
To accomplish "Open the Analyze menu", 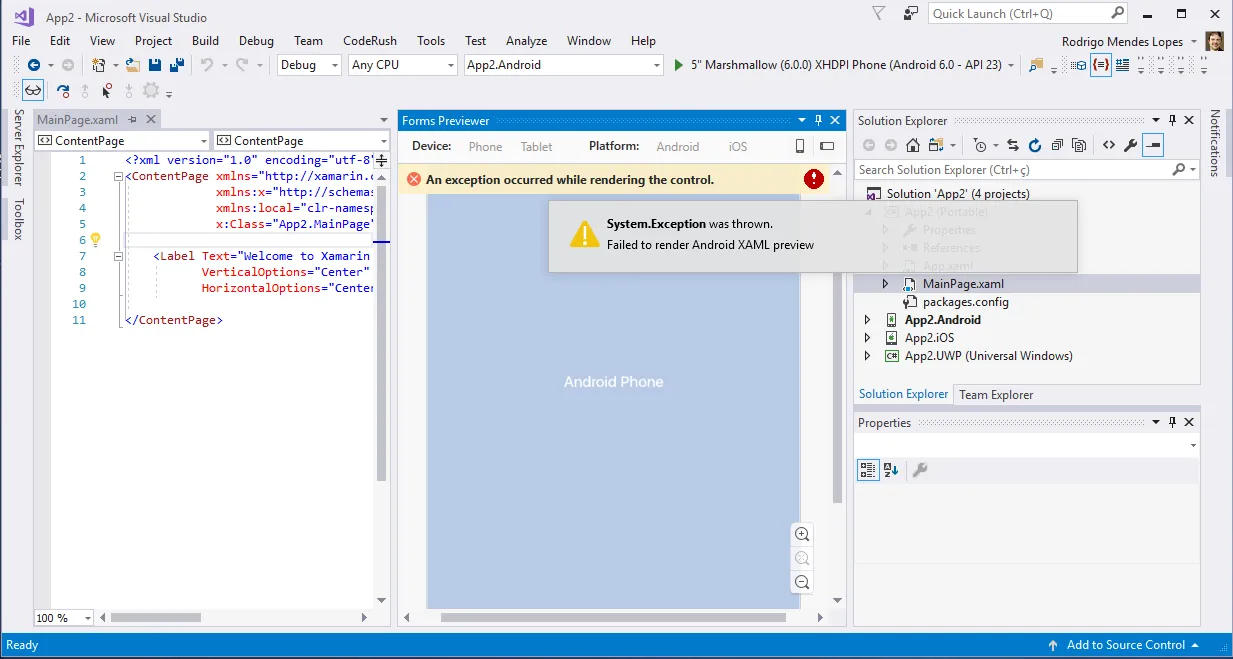I will point(527,41).
